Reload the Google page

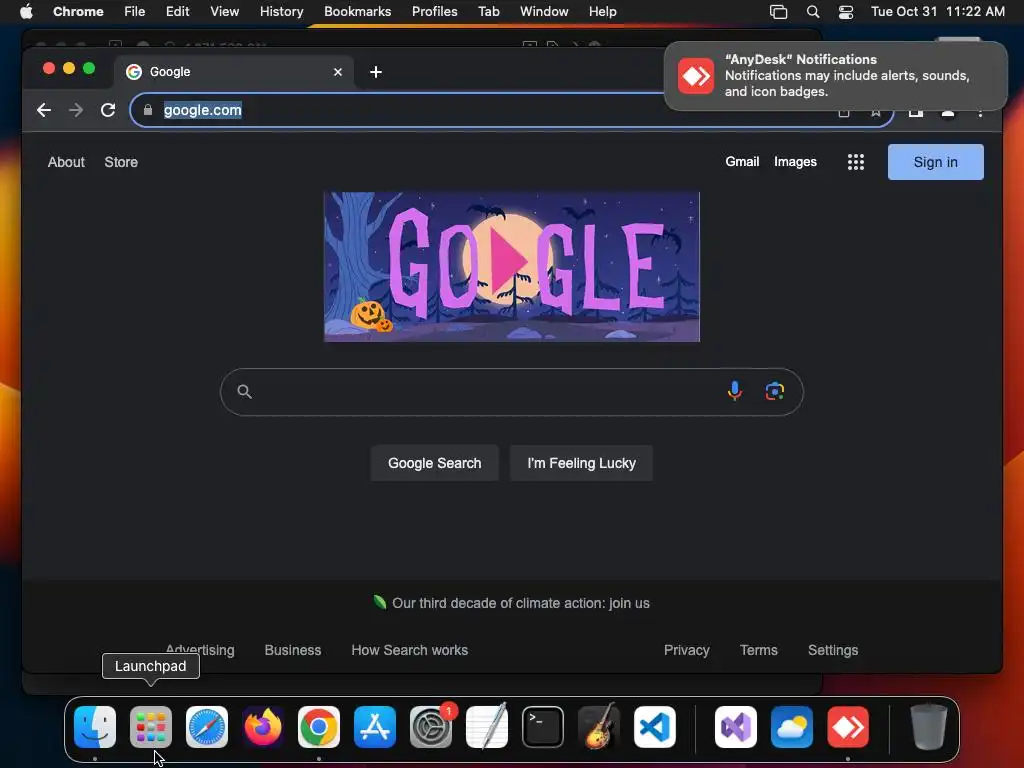point(108,110)
